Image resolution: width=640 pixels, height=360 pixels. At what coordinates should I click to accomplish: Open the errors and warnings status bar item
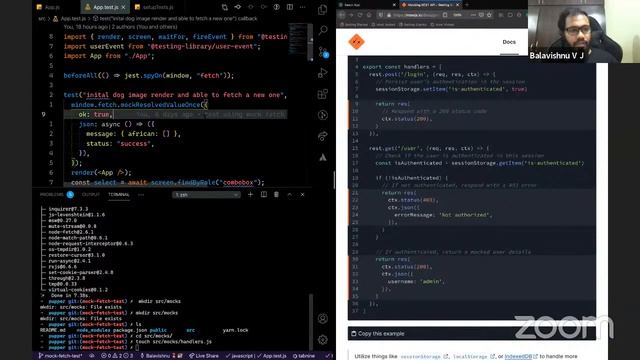coord(117,356)
